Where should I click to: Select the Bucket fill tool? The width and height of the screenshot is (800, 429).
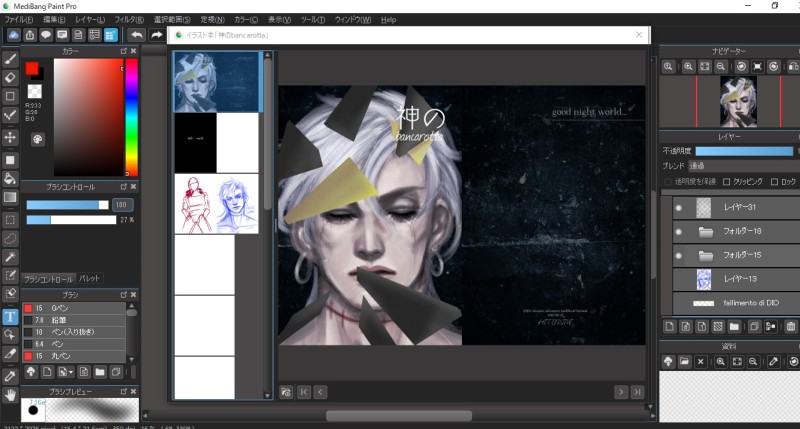coord(10,179)
